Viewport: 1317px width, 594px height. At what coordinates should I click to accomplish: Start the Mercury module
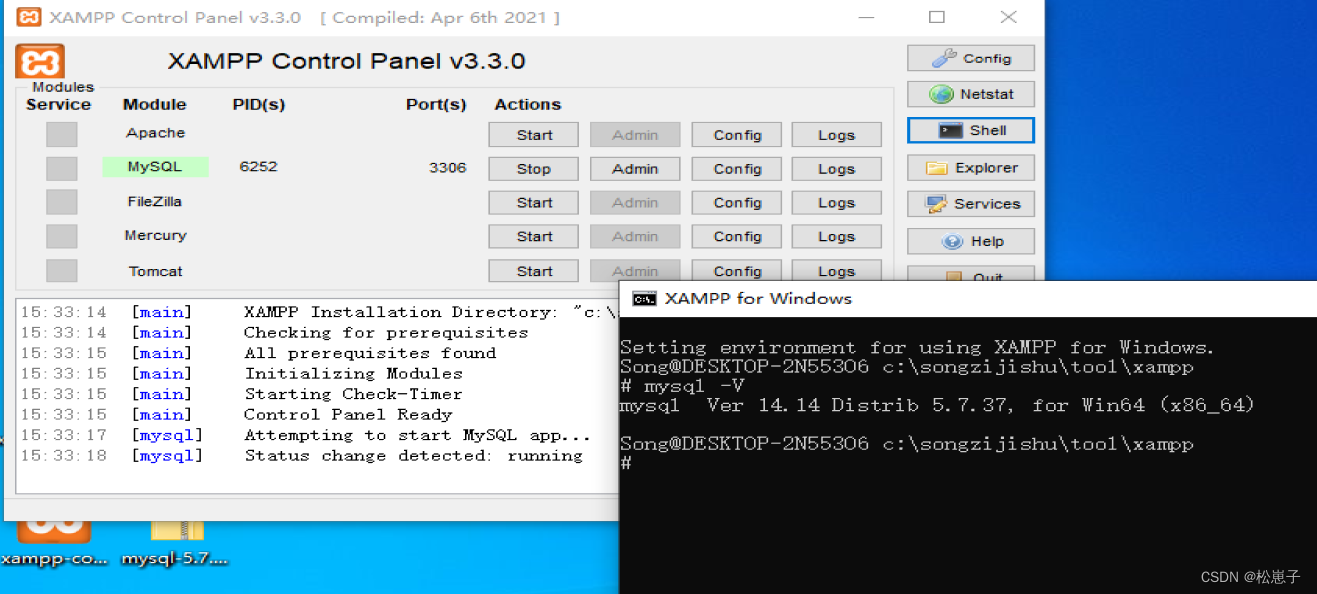pos(534,237)
